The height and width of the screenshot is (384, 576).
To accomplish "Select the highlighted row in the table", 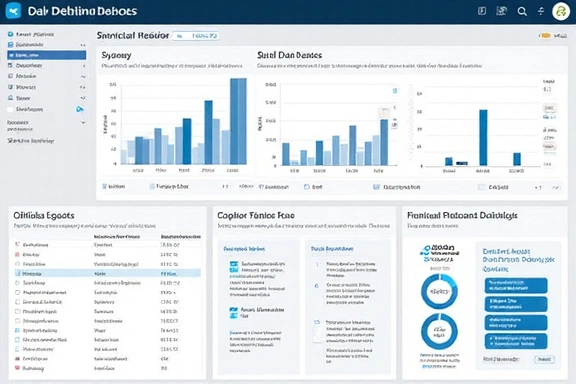I will pyautogui.click(x=108, y=273).
